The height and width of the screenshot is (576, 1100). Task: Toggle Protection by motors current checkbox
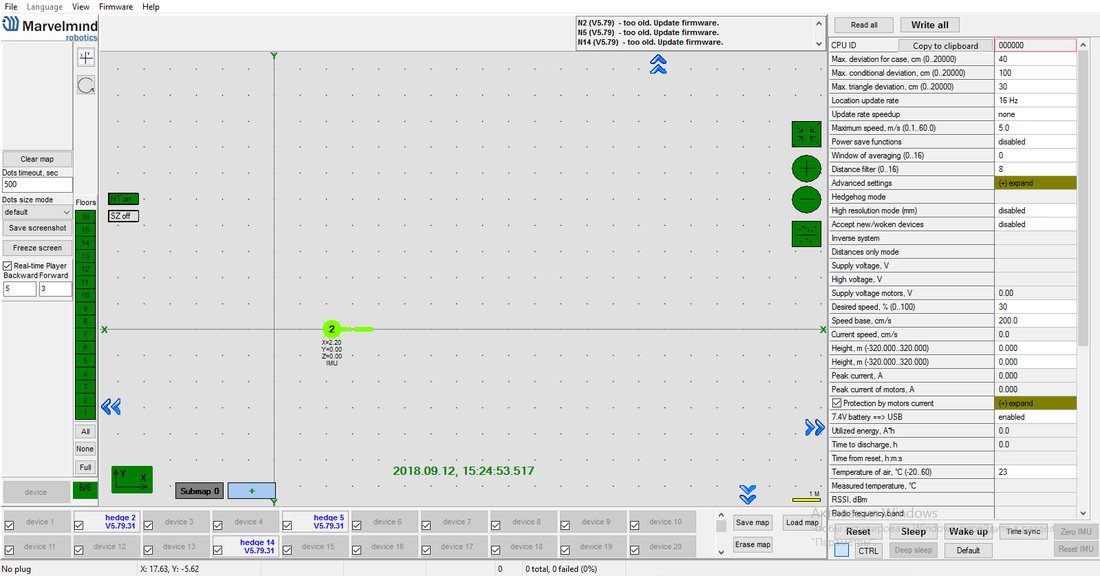[x=837, y=403]
